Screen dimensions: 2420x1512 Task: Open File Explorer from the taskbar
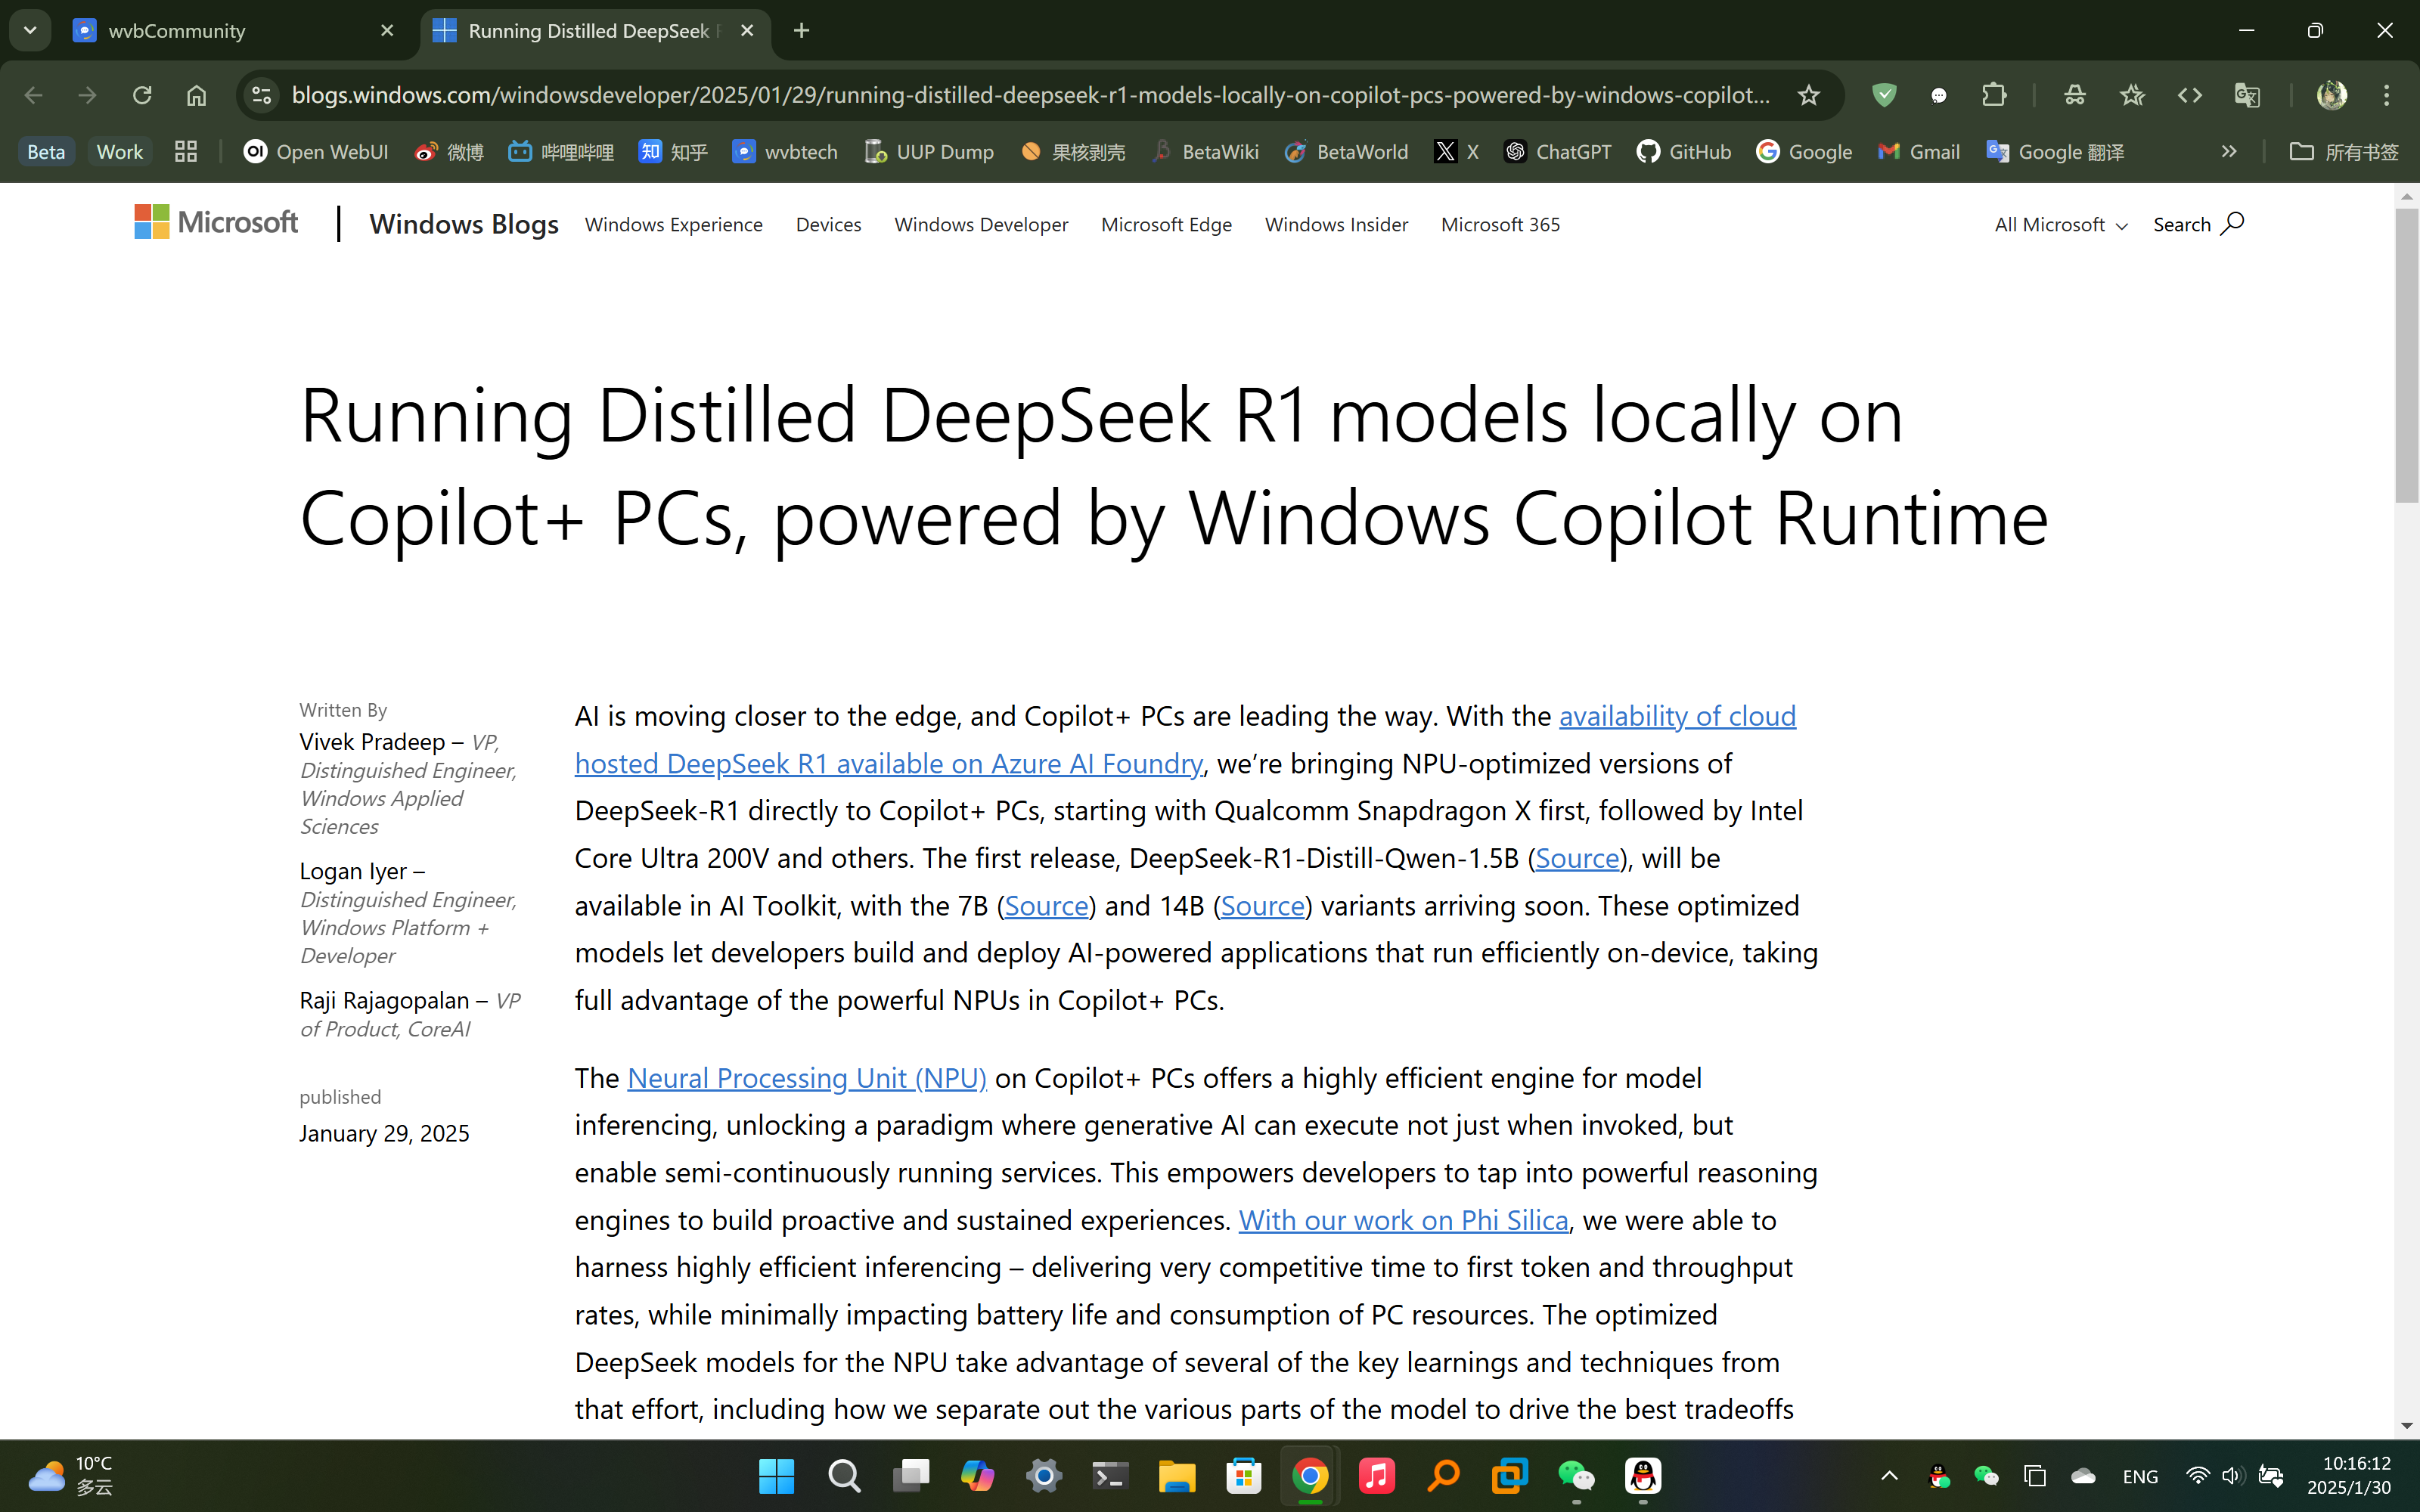click(x=1177, y=1476)
